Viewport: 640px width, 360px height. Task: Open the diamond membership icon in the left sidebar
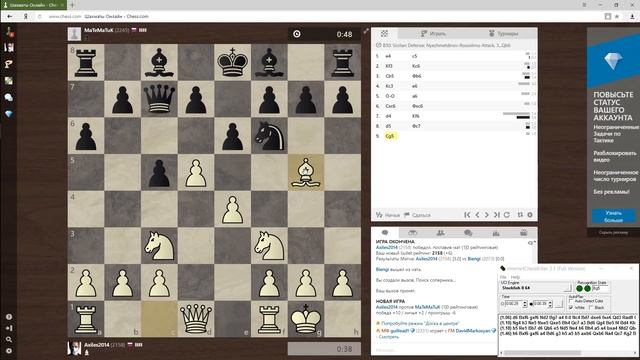tap(9, 114)
